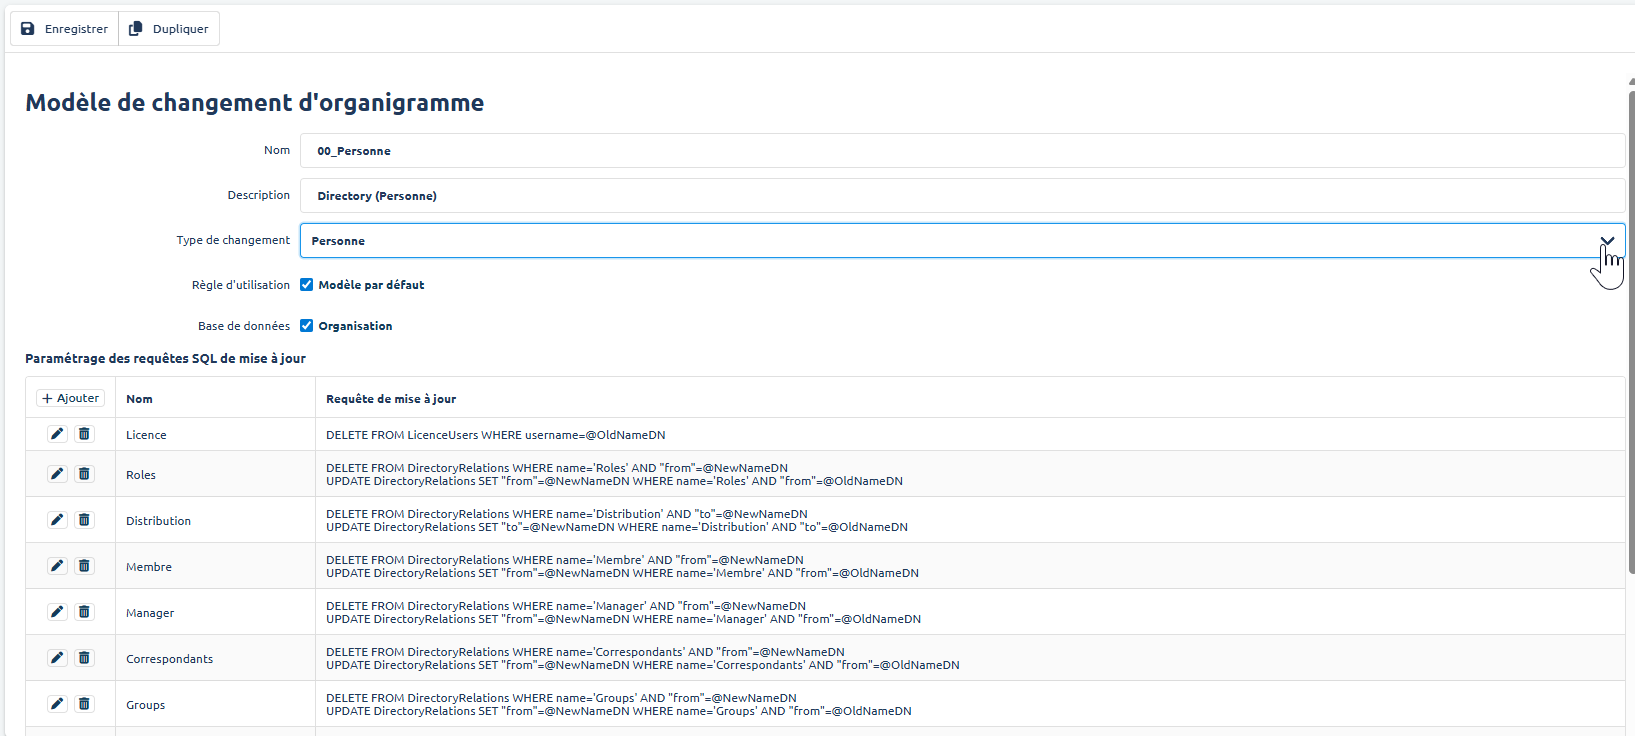Viewport: 1635px width, 736px height.
Task: Click the Enregistrer save button
Action: click(65, 29)
